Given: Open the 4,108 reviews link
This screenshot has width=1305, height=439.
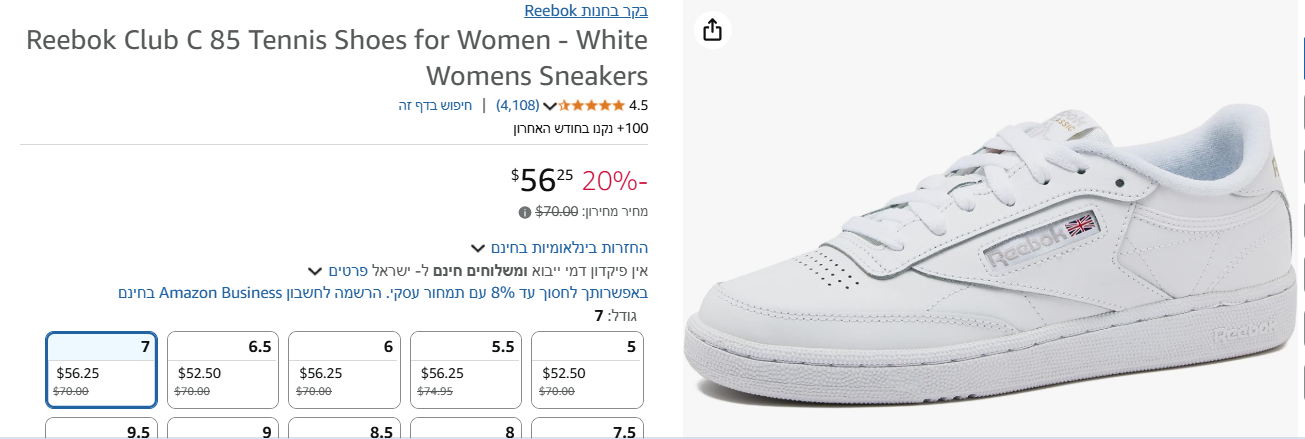Looking at the screenshot, I should (518, 105).
